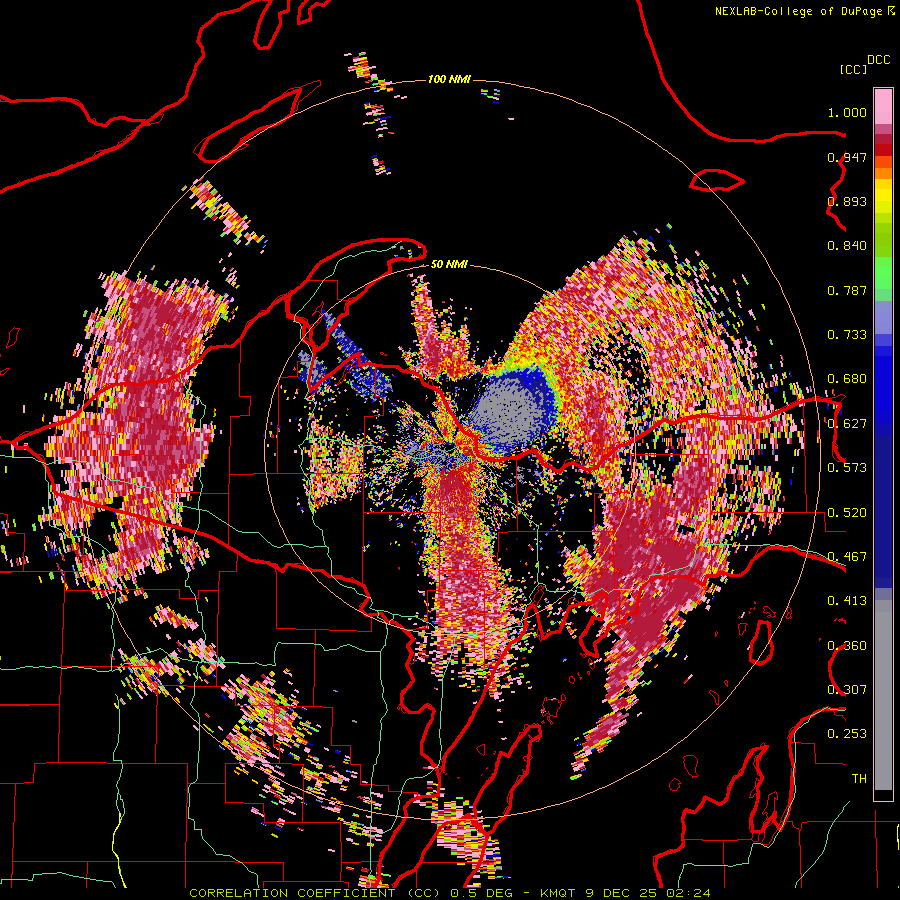Screen dimensions: 900x900
Task: Click the 0.893 legend value
Action: click(x=847, y=201)
